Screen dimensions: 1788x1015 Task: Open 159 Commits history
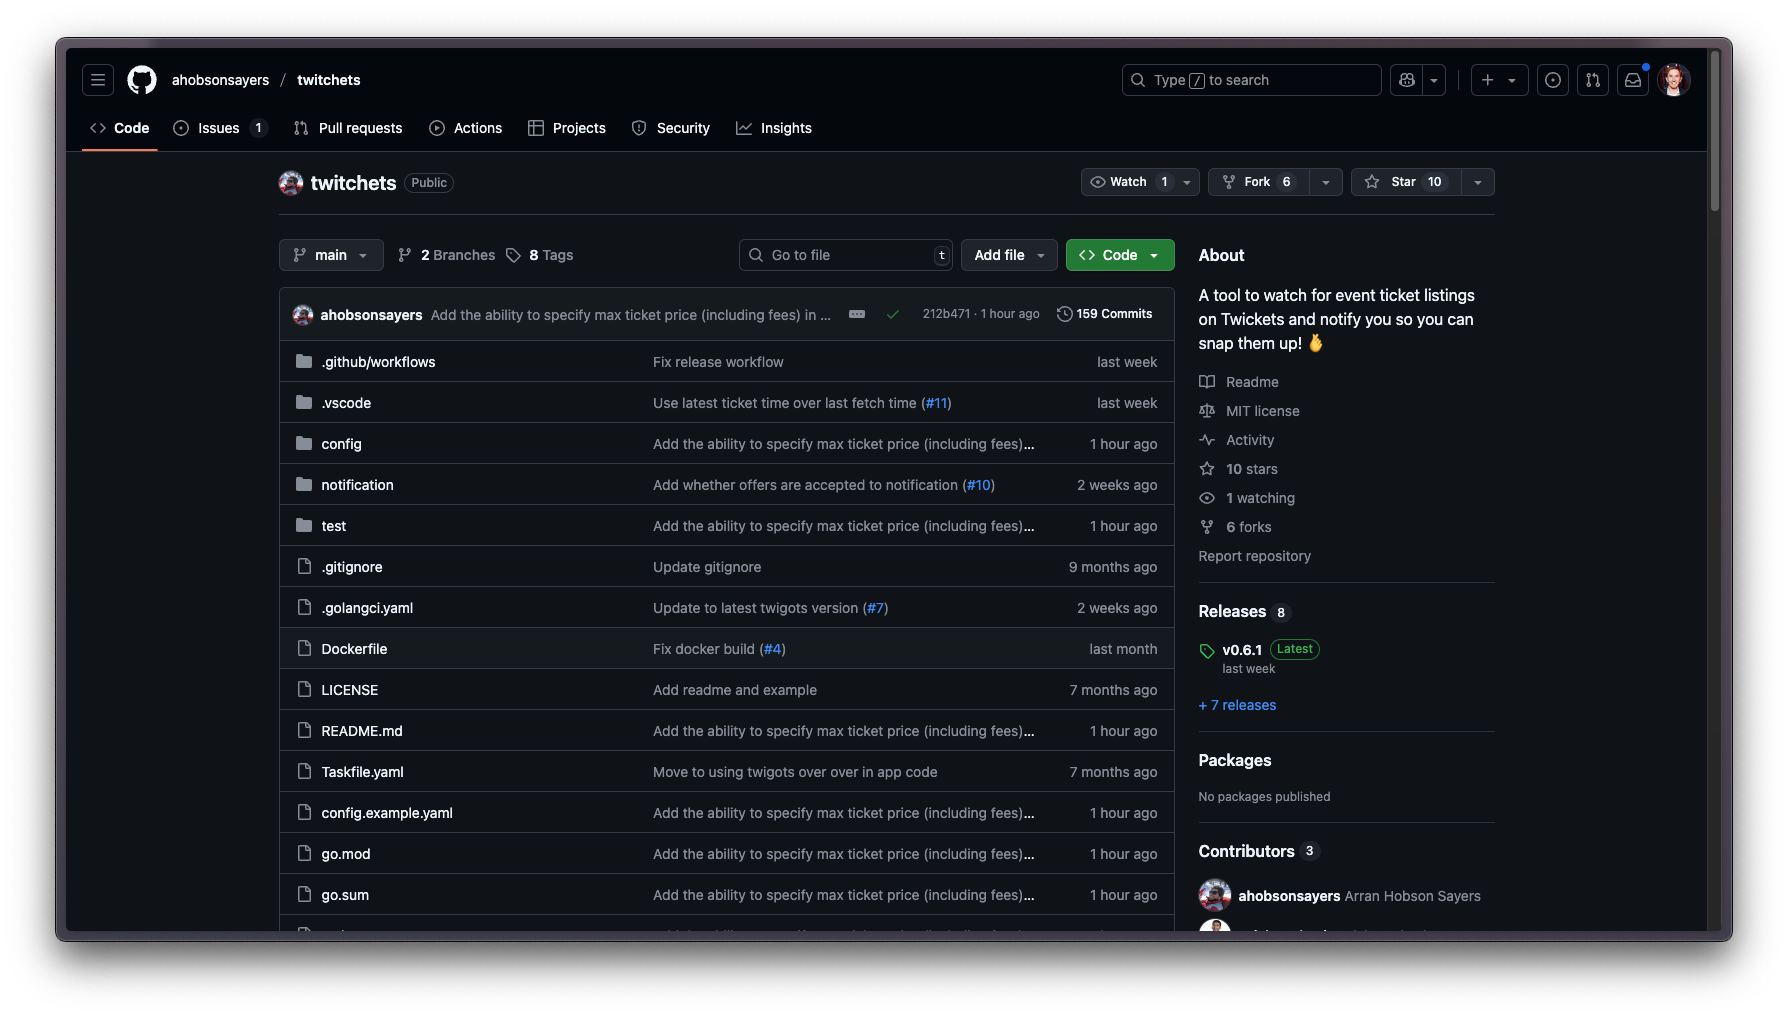tap(1104, 314)
